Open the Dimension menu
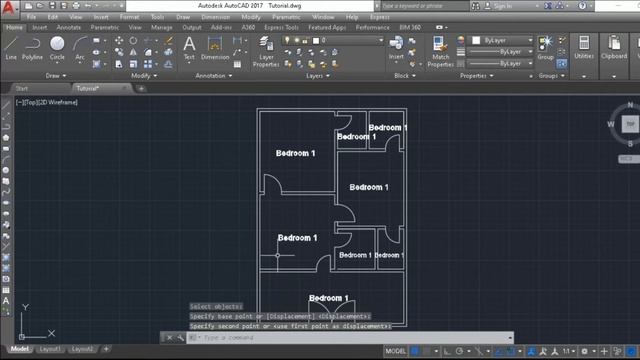Screen dimensions: 640x360 coord(216,17)
